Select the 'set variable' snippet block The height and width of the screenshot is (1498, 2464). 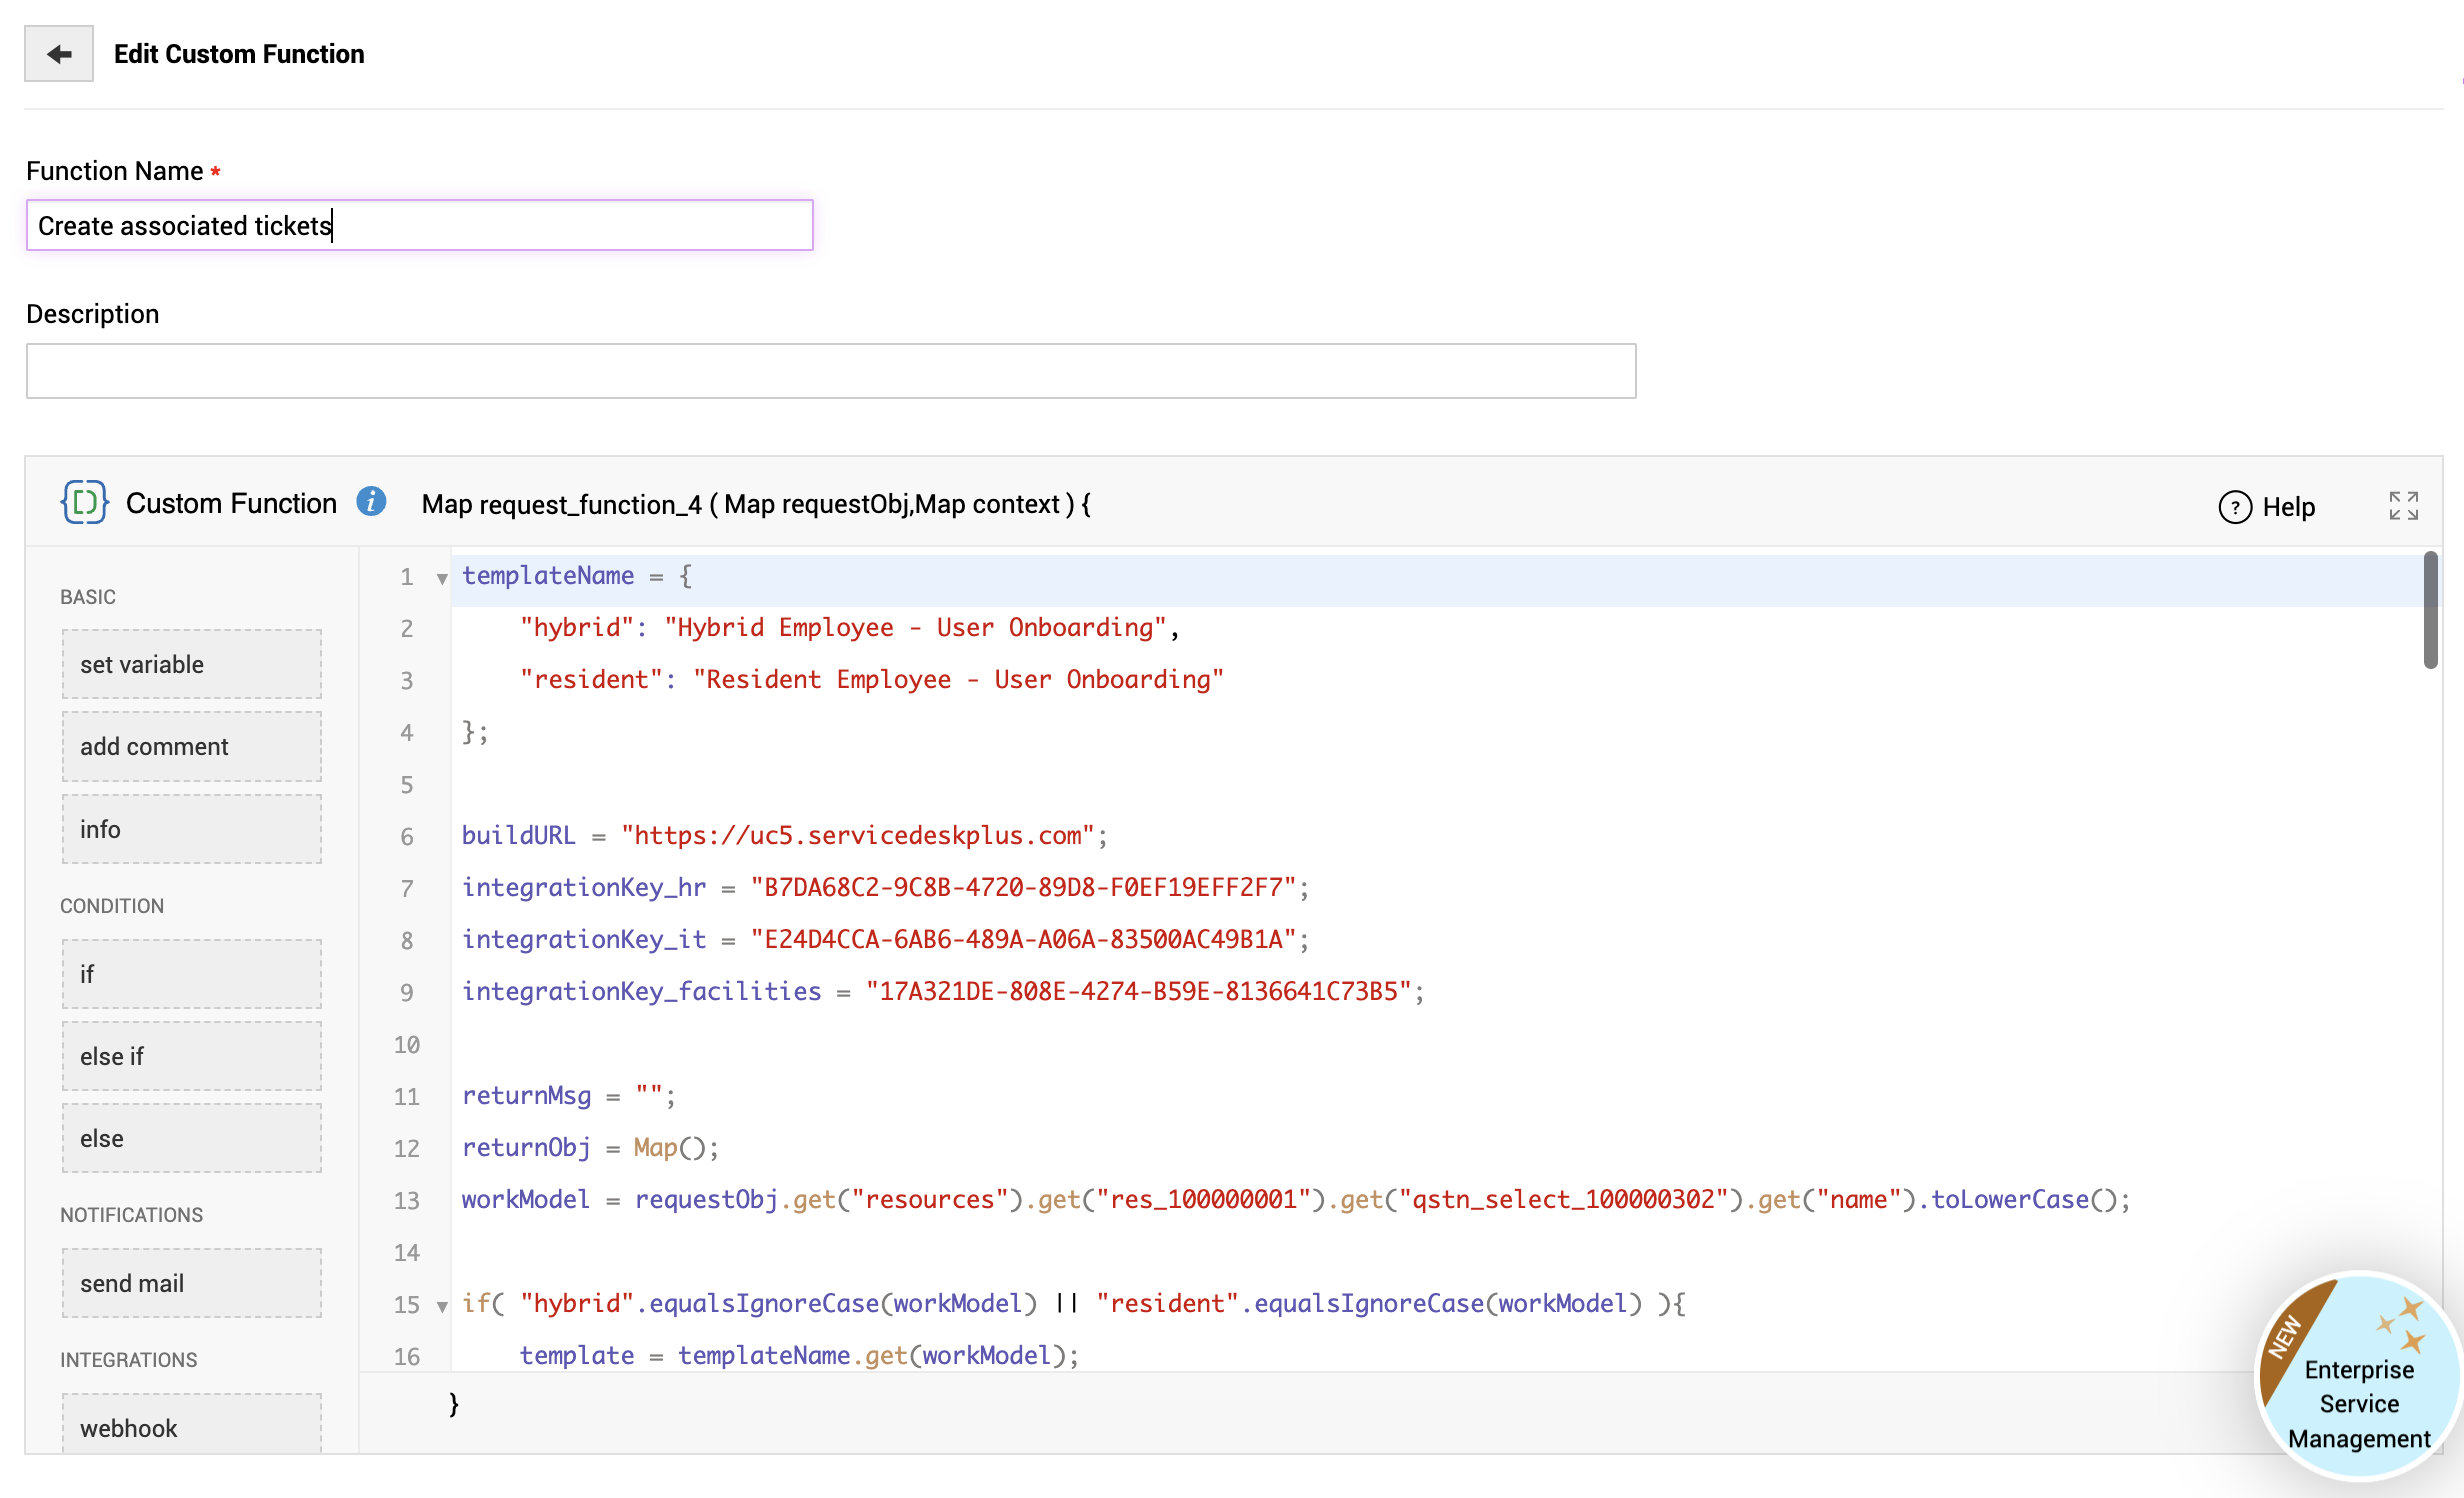click(191, 664)
